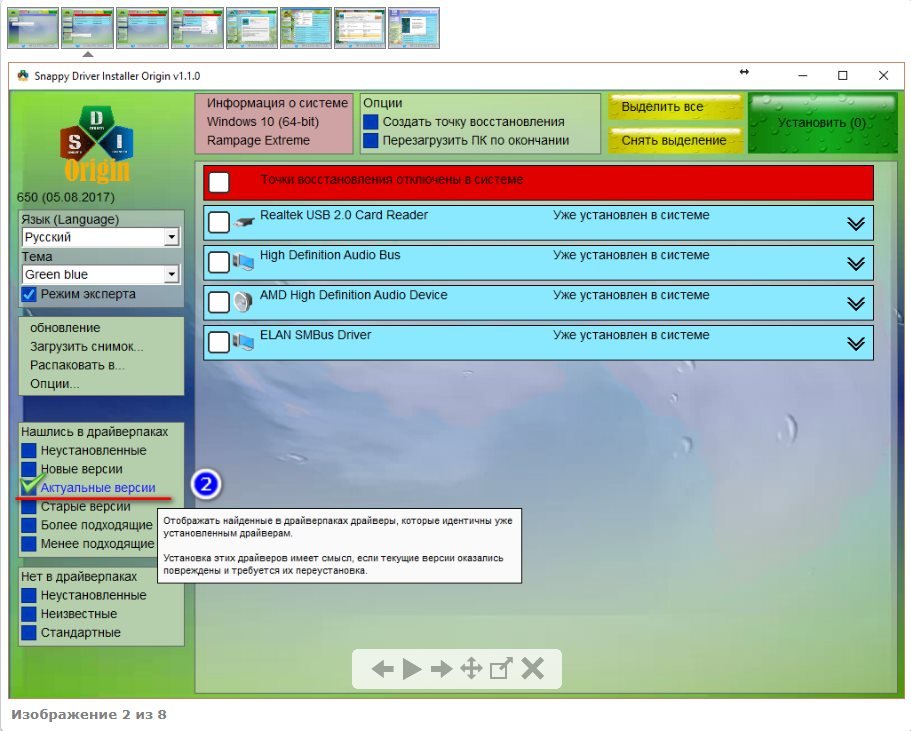Click the AMD High Definition Audio speaker icon
This screenshot has width=911, height=731.
tap(244, 302)
